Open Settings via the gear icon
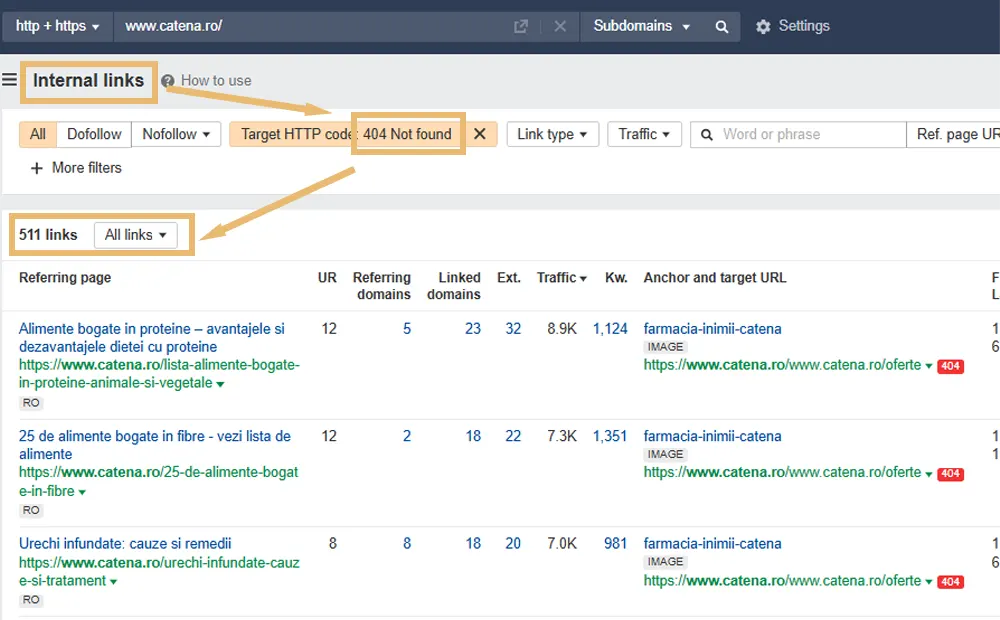The height and width of the screenshot is (620, 1000). click(764, 27)
